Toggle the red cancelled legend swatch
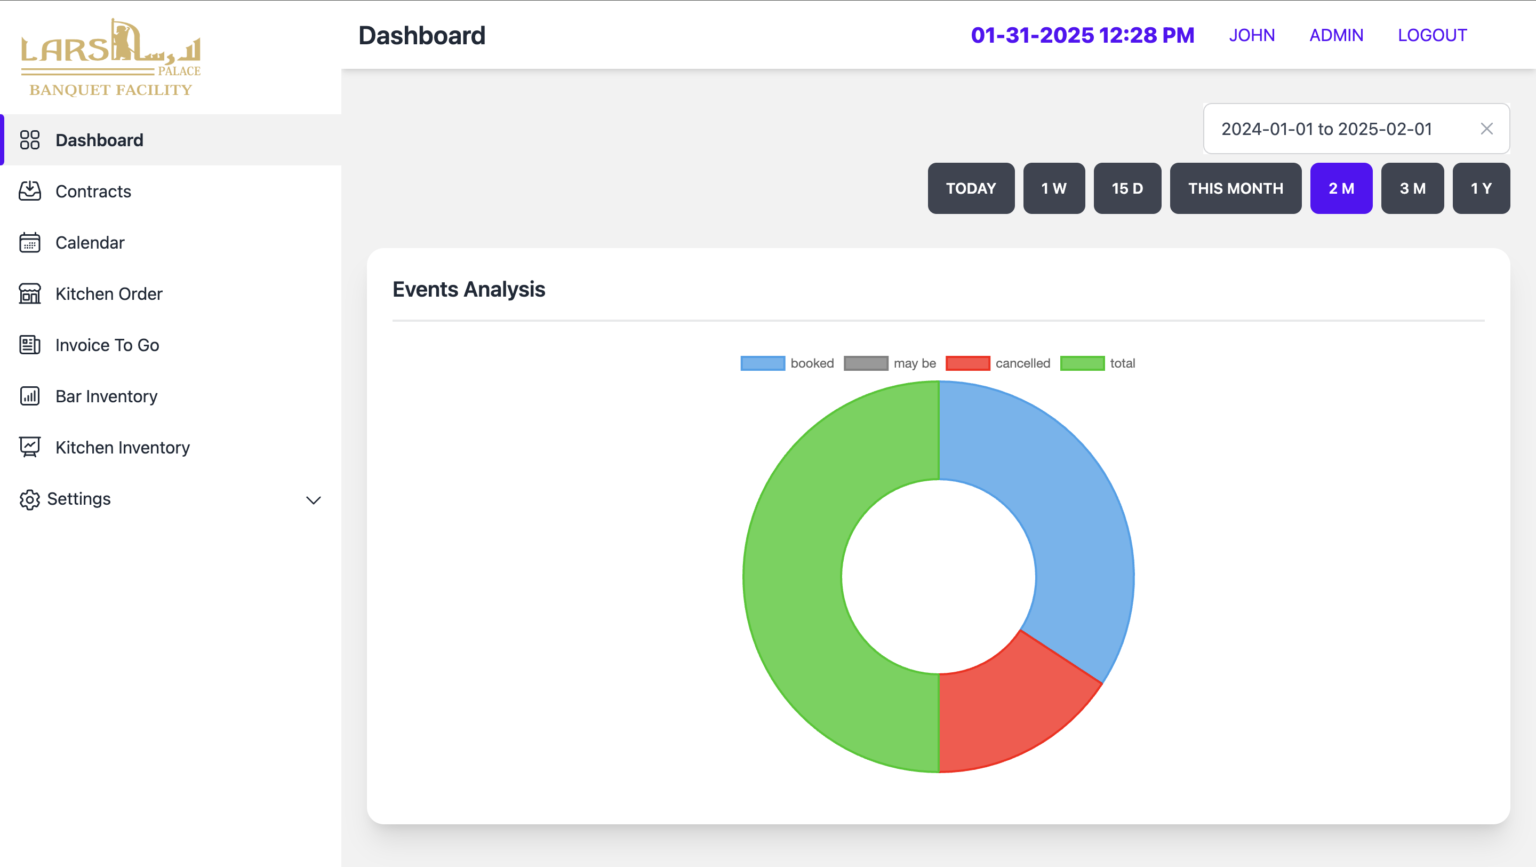 click(968, 363)
